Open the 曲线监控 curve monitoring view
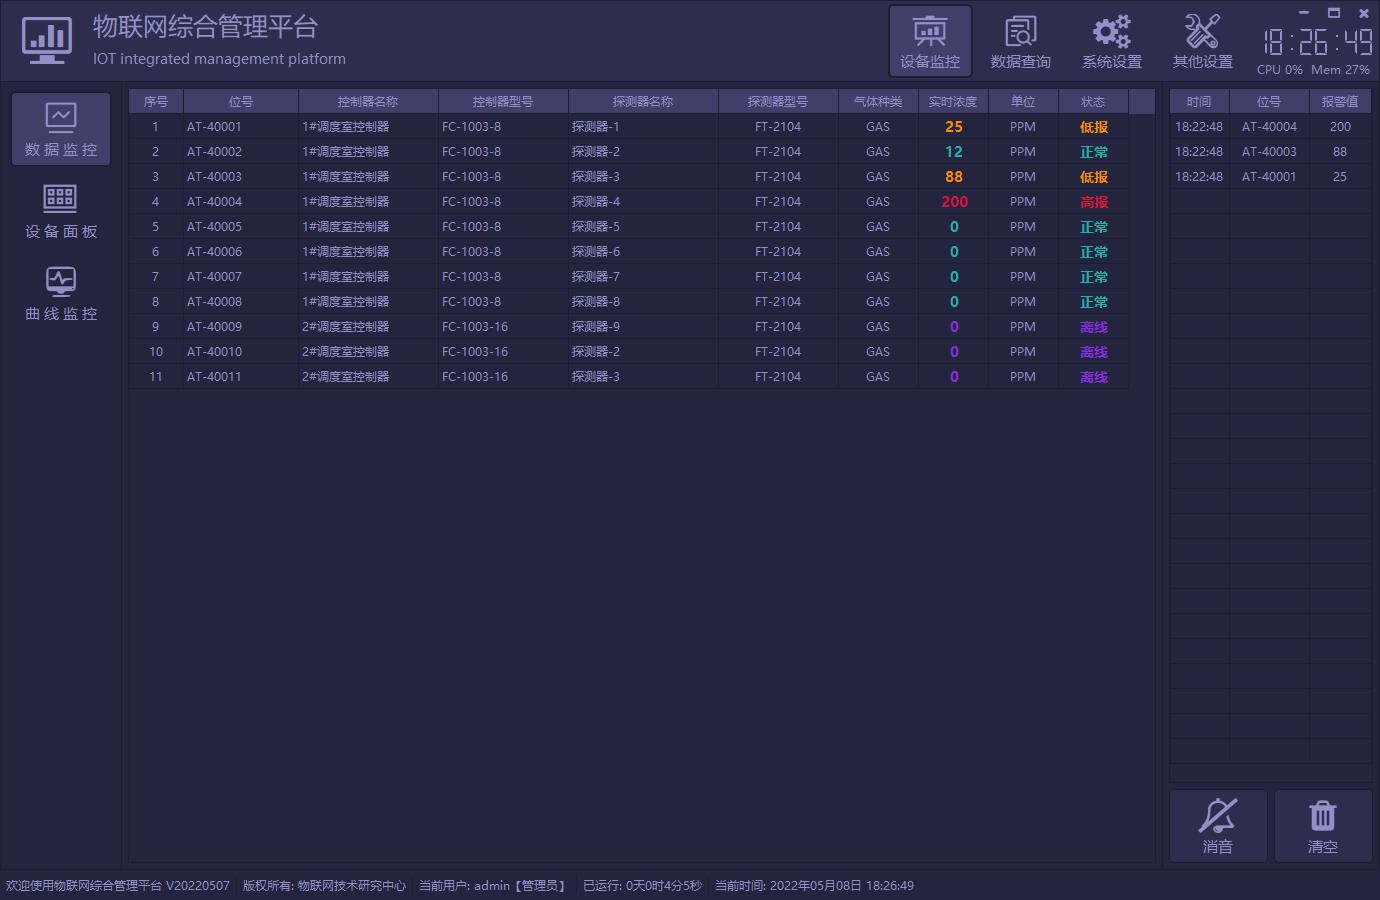 (61, 293)
